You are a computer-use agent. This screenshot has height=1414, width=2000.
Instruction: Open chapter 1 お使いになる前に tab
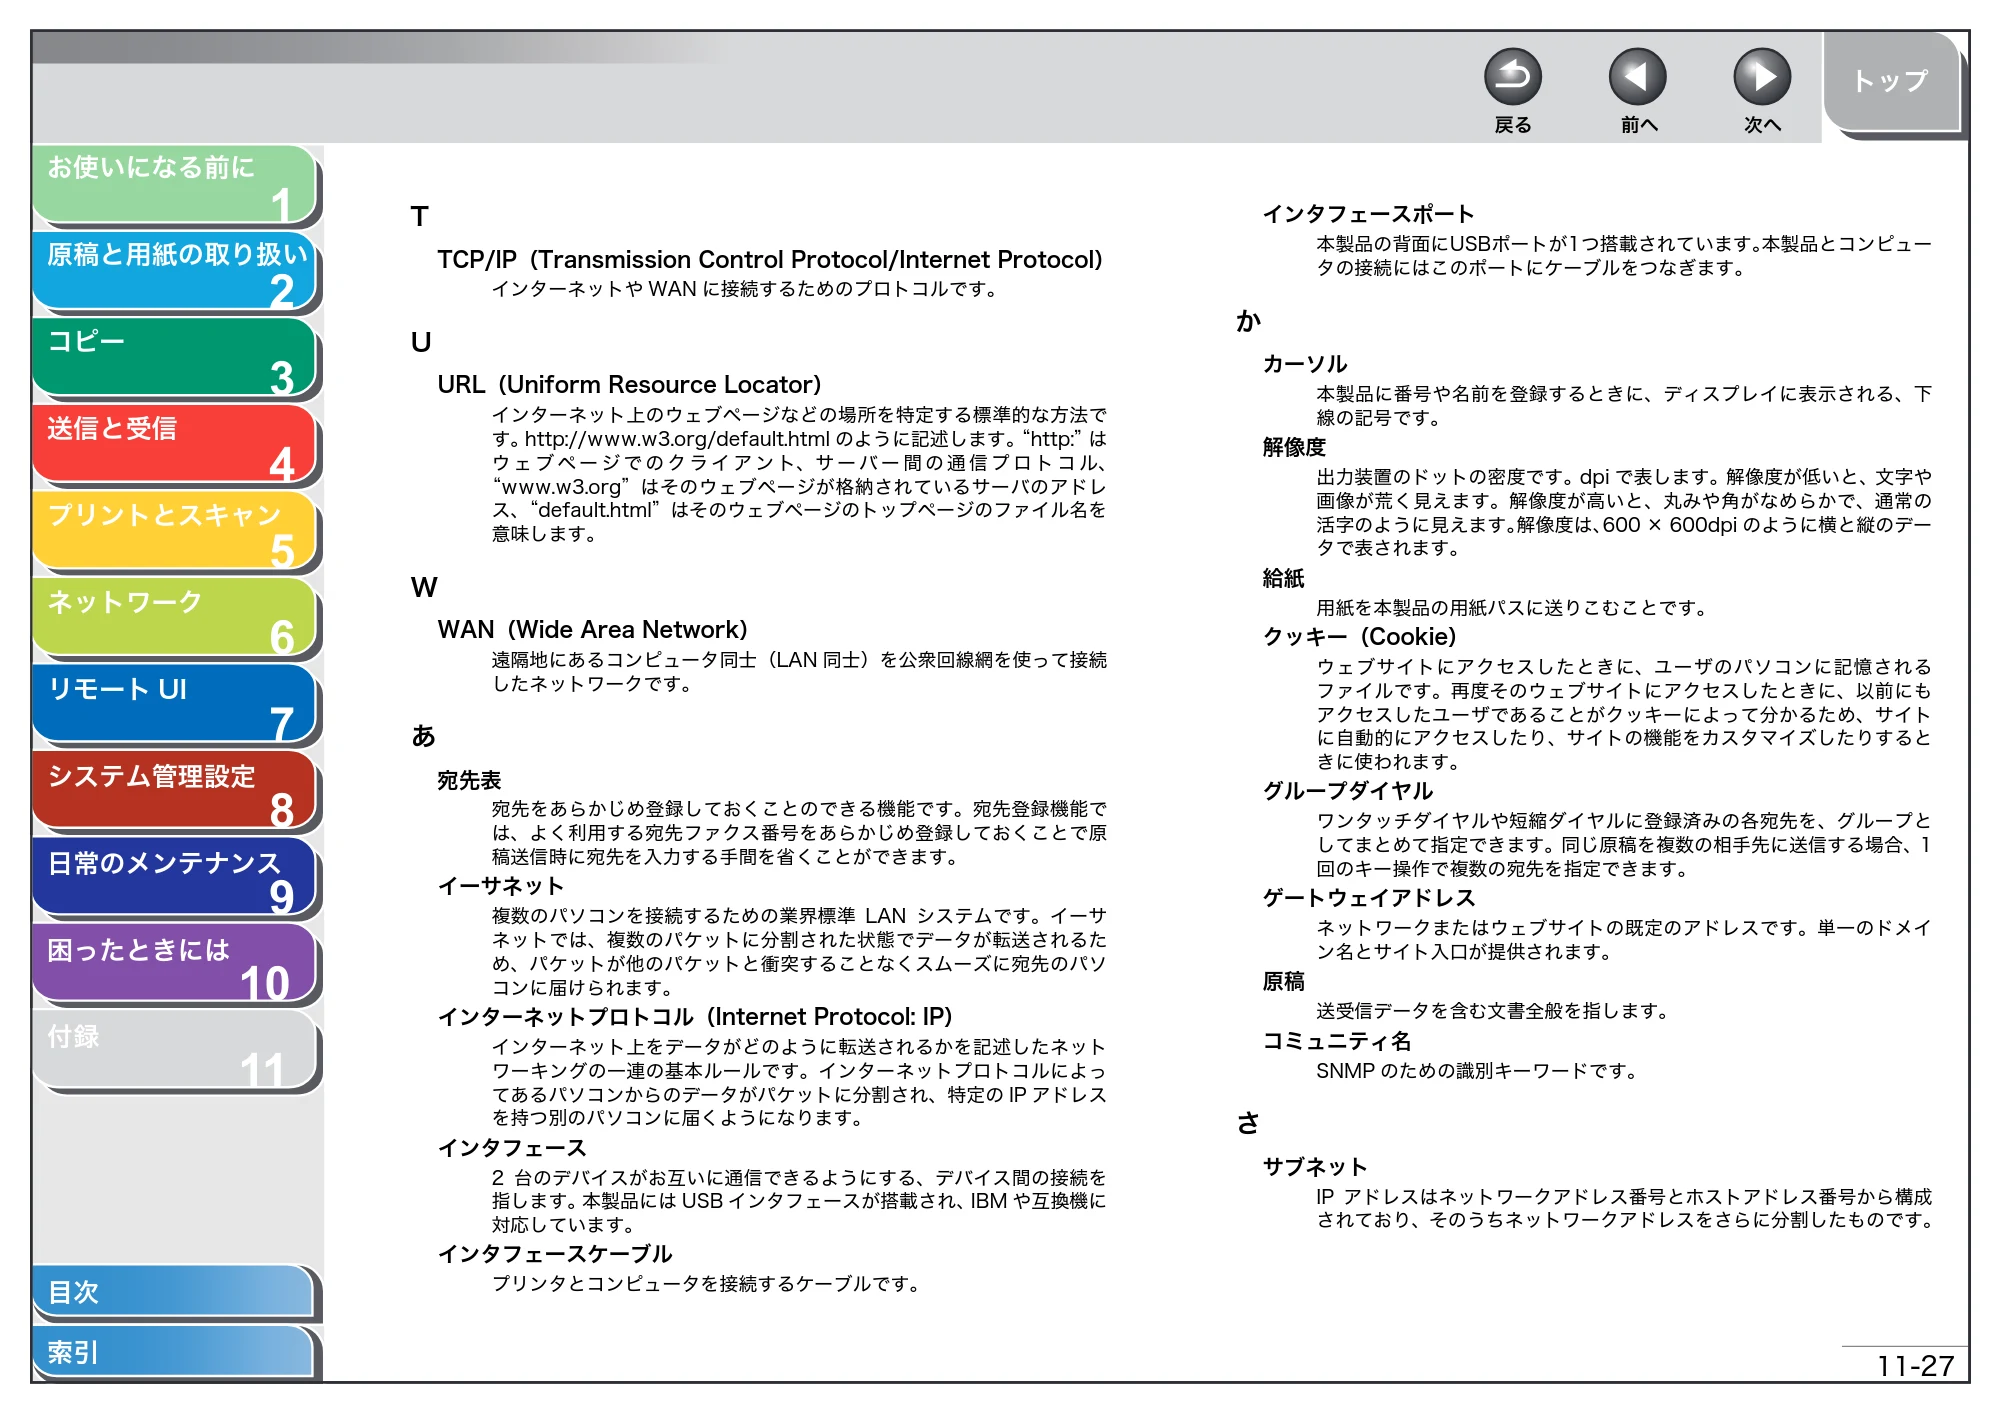click(x=175, y=184)
